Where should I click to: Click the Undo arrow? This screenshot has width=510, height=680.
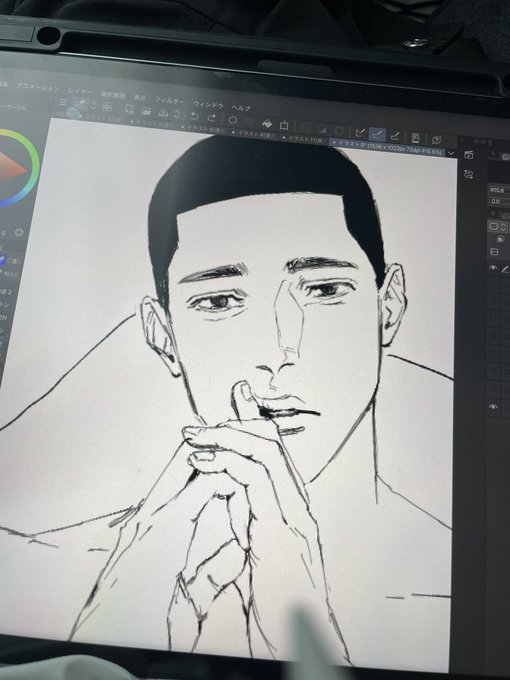point(195,116)
